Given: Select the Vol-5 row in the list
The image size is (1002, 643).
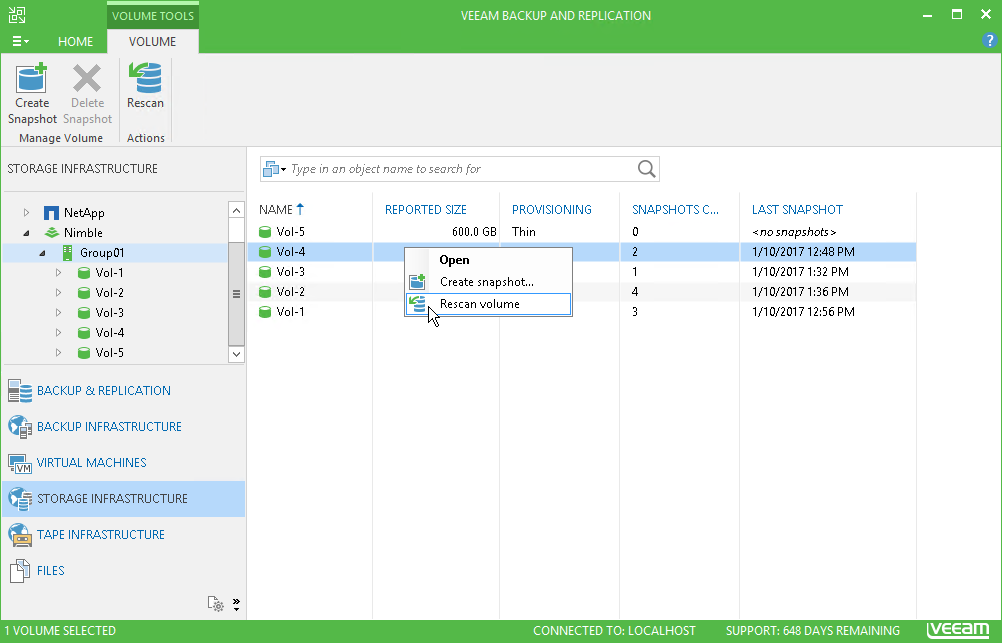Looking at the screenshot, I should point(582,232).
